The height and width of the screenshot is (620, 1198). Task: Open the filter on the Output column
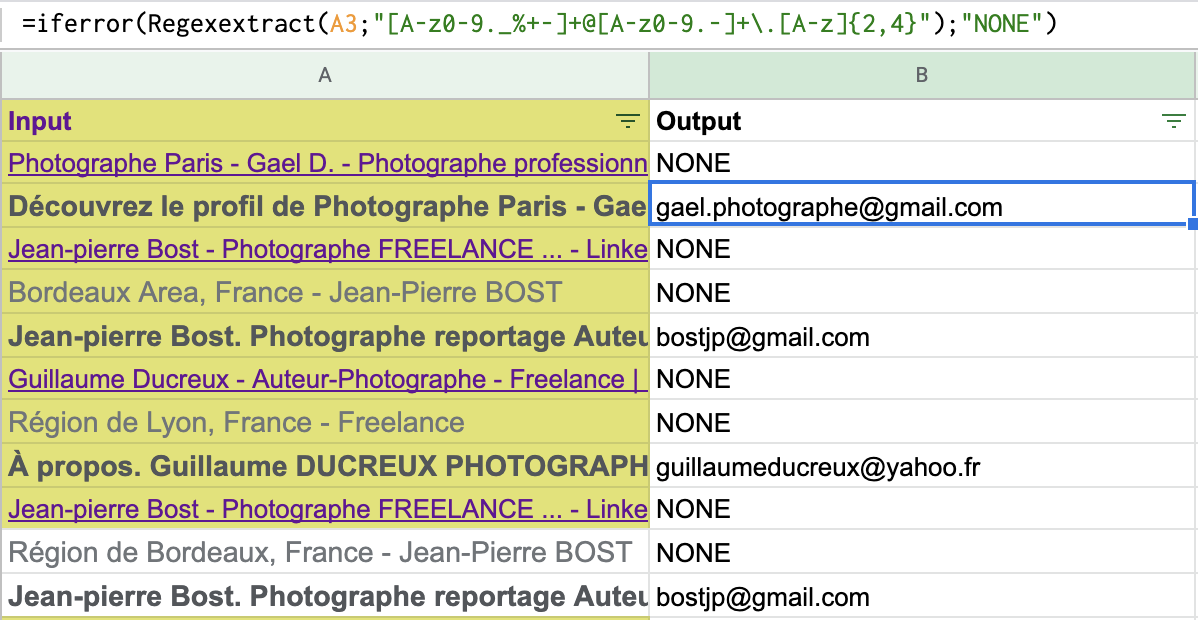point(1173,122)
